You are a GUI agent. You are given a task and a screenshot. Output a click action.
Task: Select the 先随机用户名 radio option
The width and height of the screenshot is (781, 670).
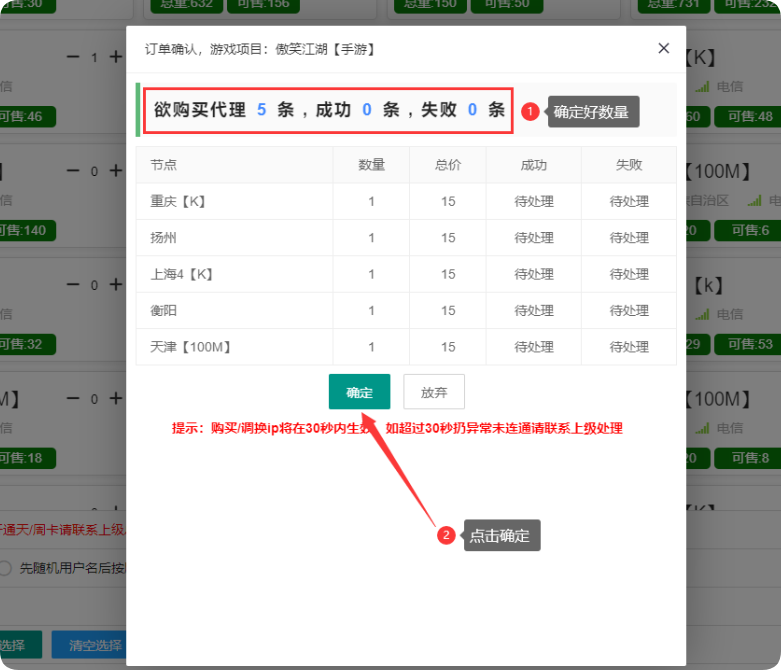[6, 568]
